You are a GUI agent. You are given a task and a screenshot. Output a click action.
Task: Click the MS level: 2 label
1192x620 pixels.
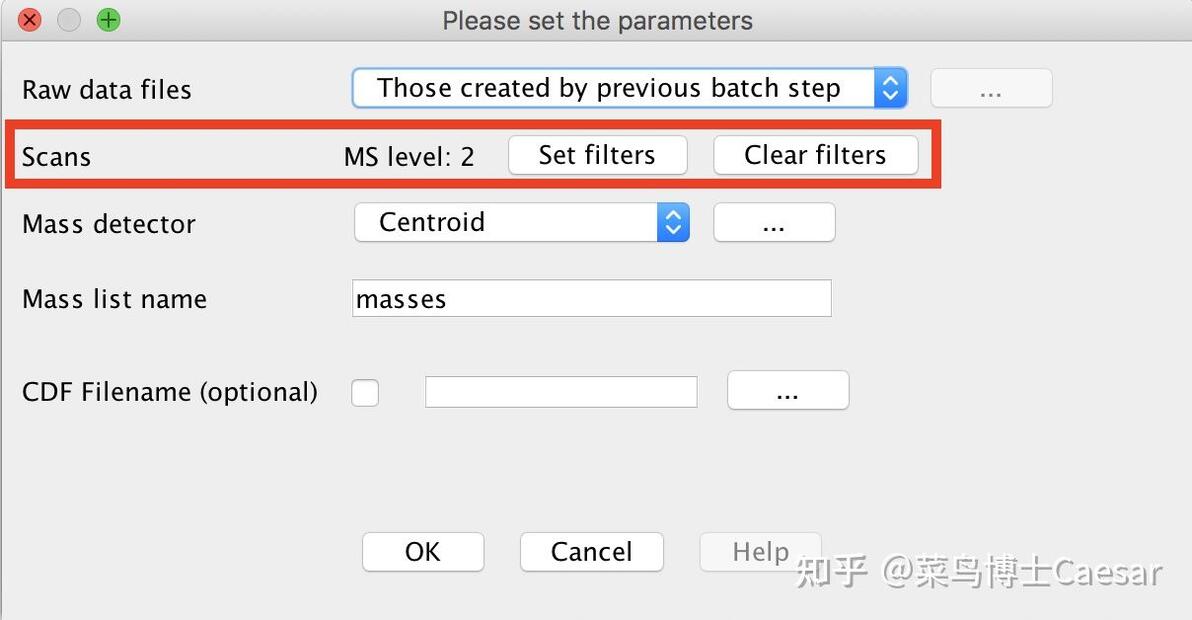tap(409, 157)
